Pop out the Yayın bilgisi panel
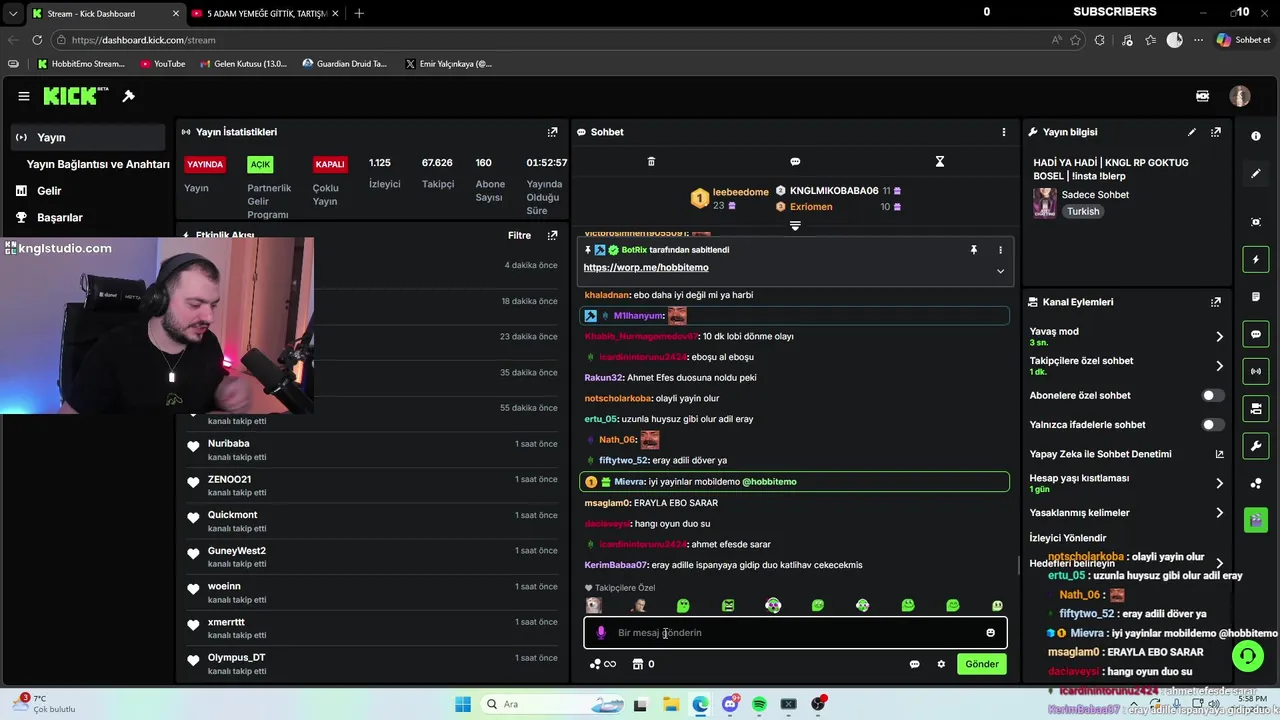 pos(1216,132)
